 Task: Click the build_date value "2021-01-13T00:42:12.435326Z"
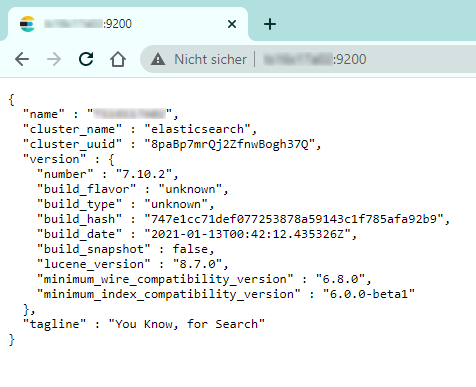(x=247, y=234)
